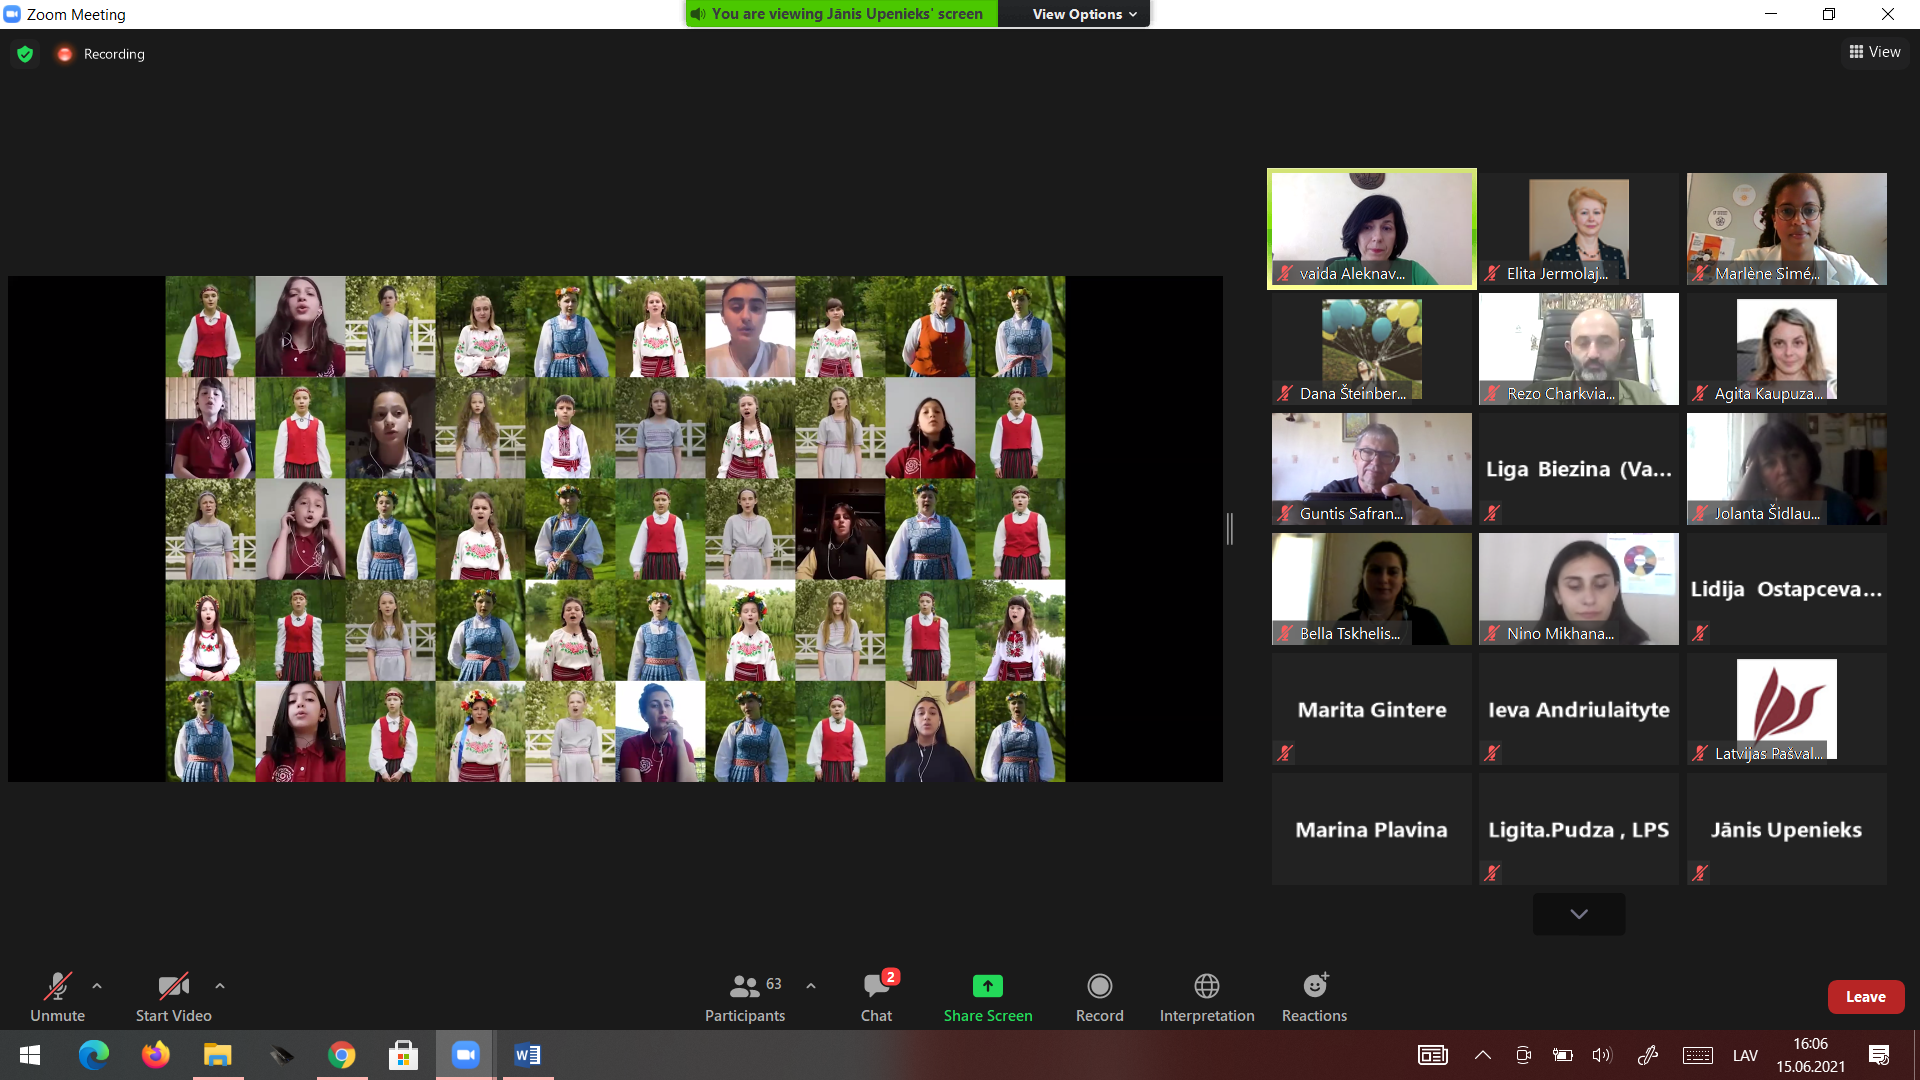This screenshot has width=1920, height=1080.
Task: Expand the arrow next to Participants
Action: tap(811, 986)
